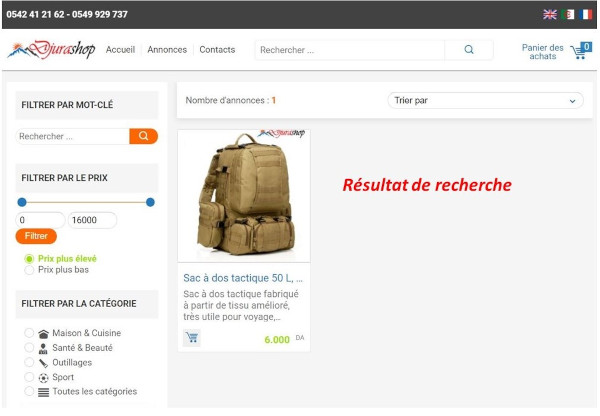This screenshot has height=416, width=600.
Task: Open the Trier par dropdown
Action: [485, 101]
